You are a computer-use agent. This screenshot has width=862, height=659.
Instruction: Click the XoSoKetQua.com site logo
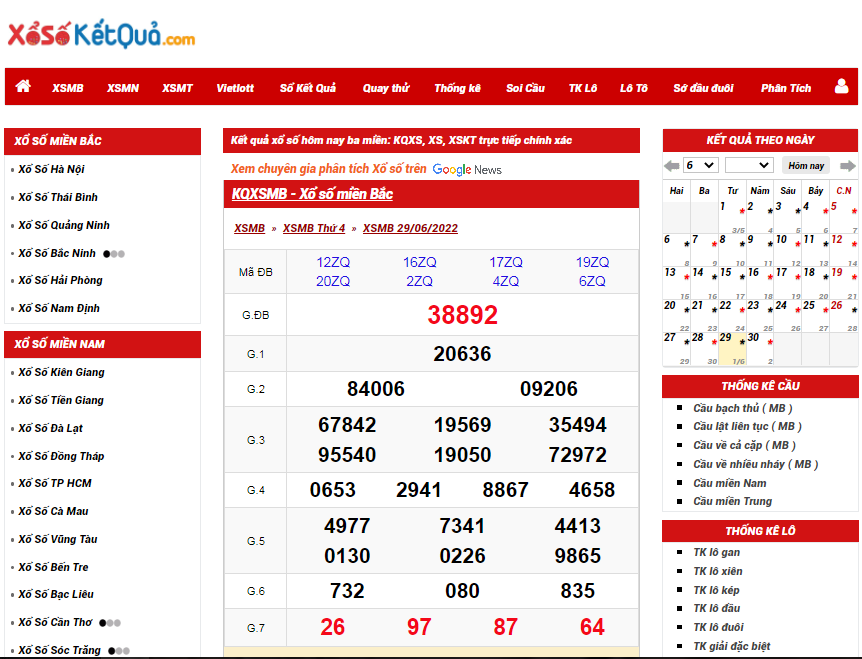100,34
